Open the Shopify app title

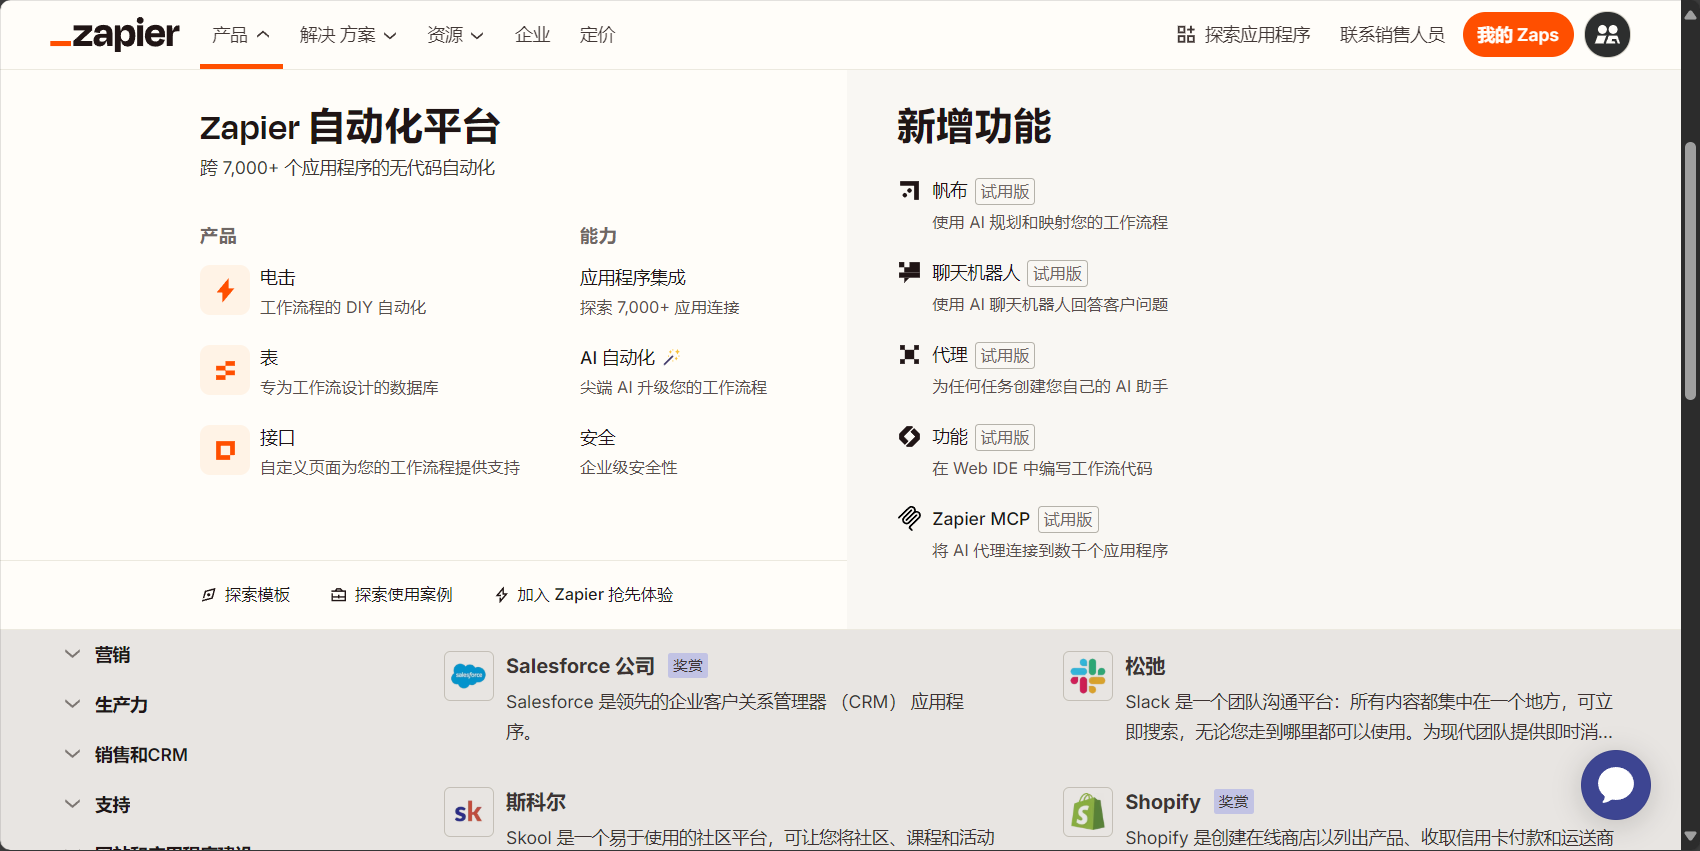(1163, 802)
